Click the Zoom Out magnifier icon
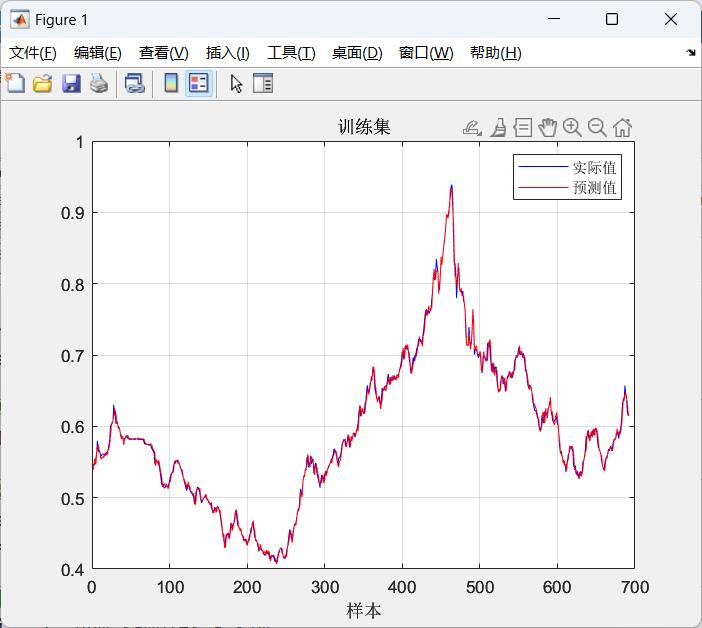 coord(597,127)
